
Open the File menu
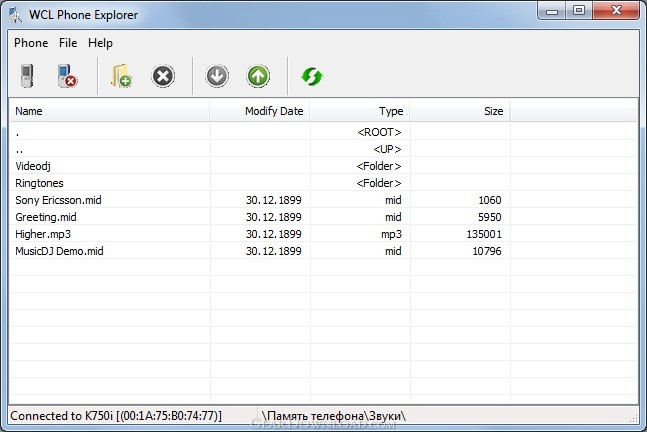coord(68,43)
